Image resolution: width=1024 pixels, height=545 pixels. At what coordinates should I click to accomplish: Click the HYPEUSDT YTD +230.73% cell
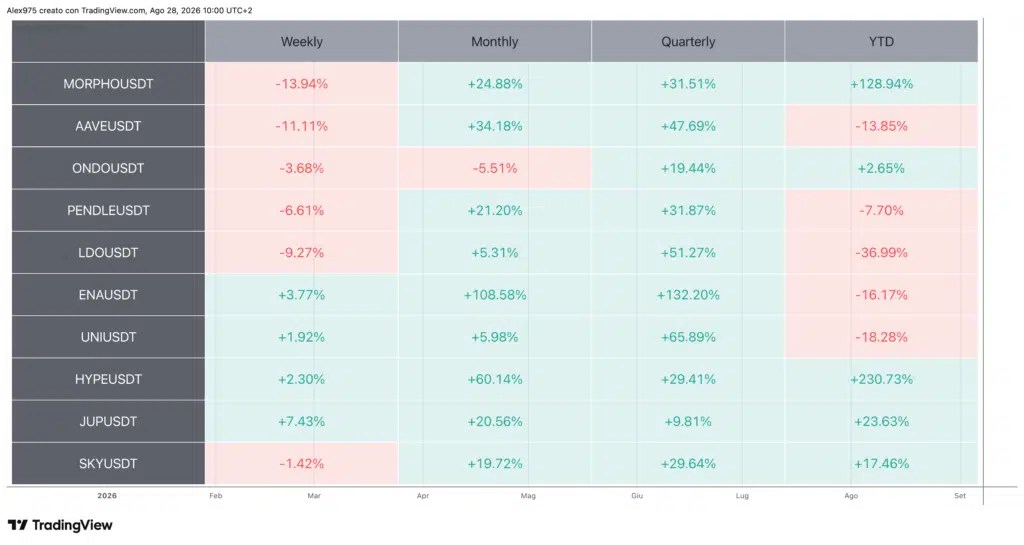[882, 379]
